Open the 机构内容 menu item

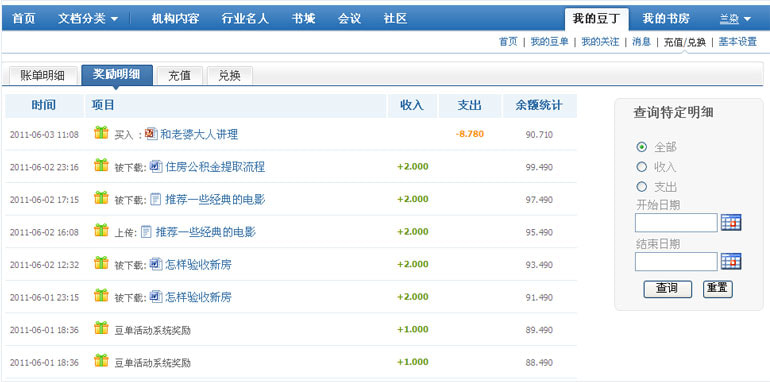[x=175, y=19]
